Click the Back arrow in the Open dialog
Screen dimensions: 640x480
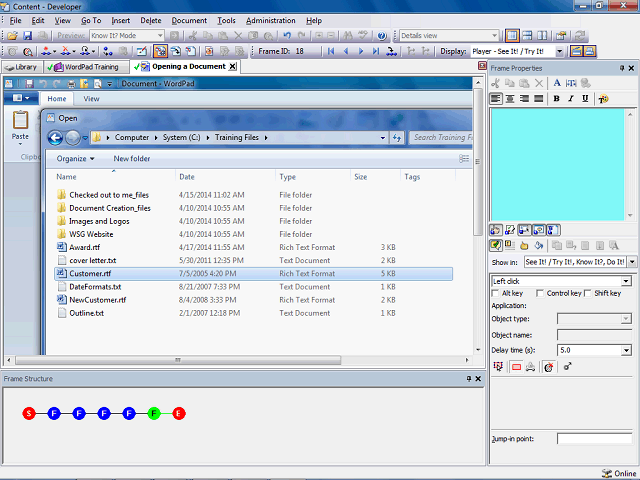(55, 138)
